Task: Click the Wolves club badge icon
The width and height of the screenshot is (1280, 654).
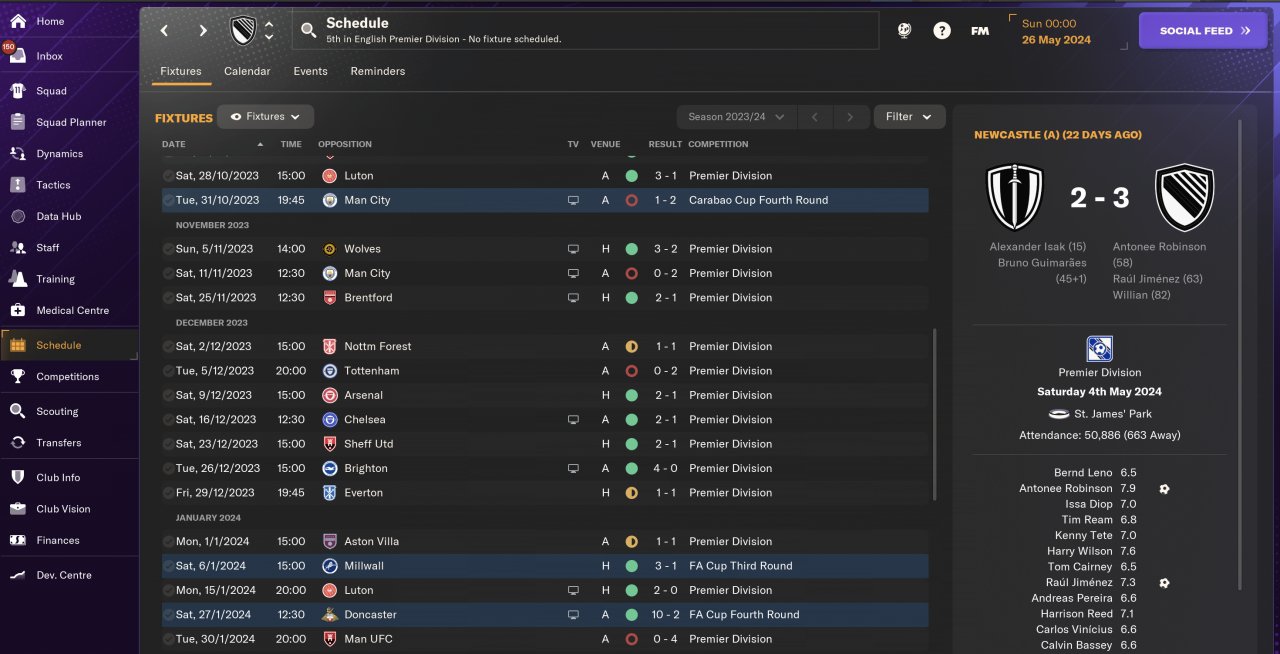Action: pyautogui.click(x=329, y=249)
